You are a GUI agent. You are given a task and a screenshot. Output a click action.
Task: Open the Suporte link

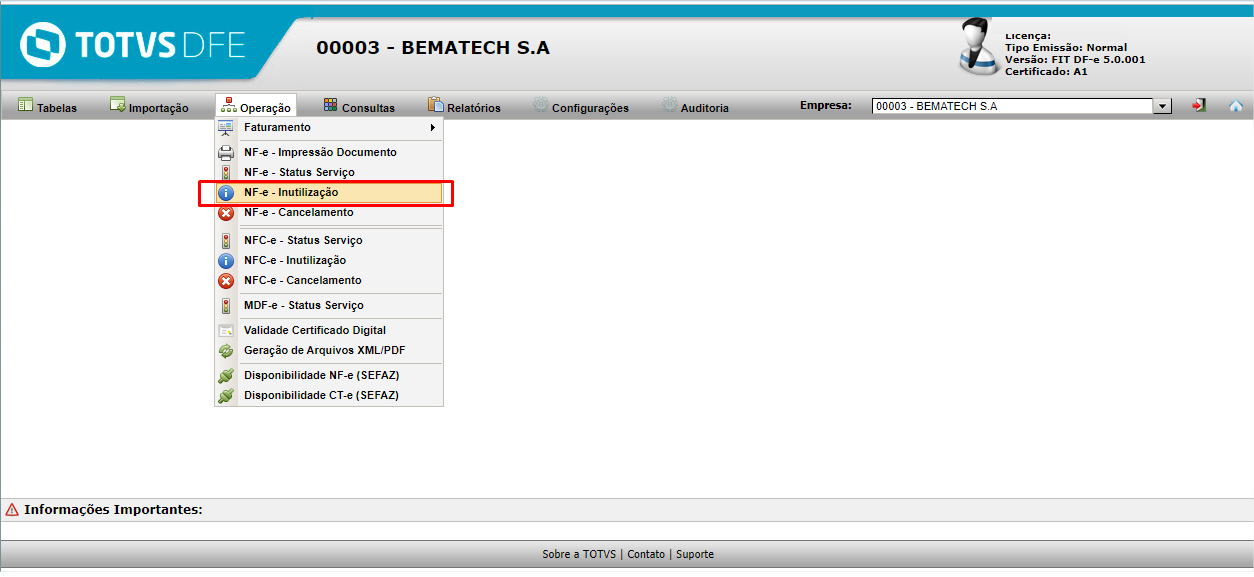(695, 554)
